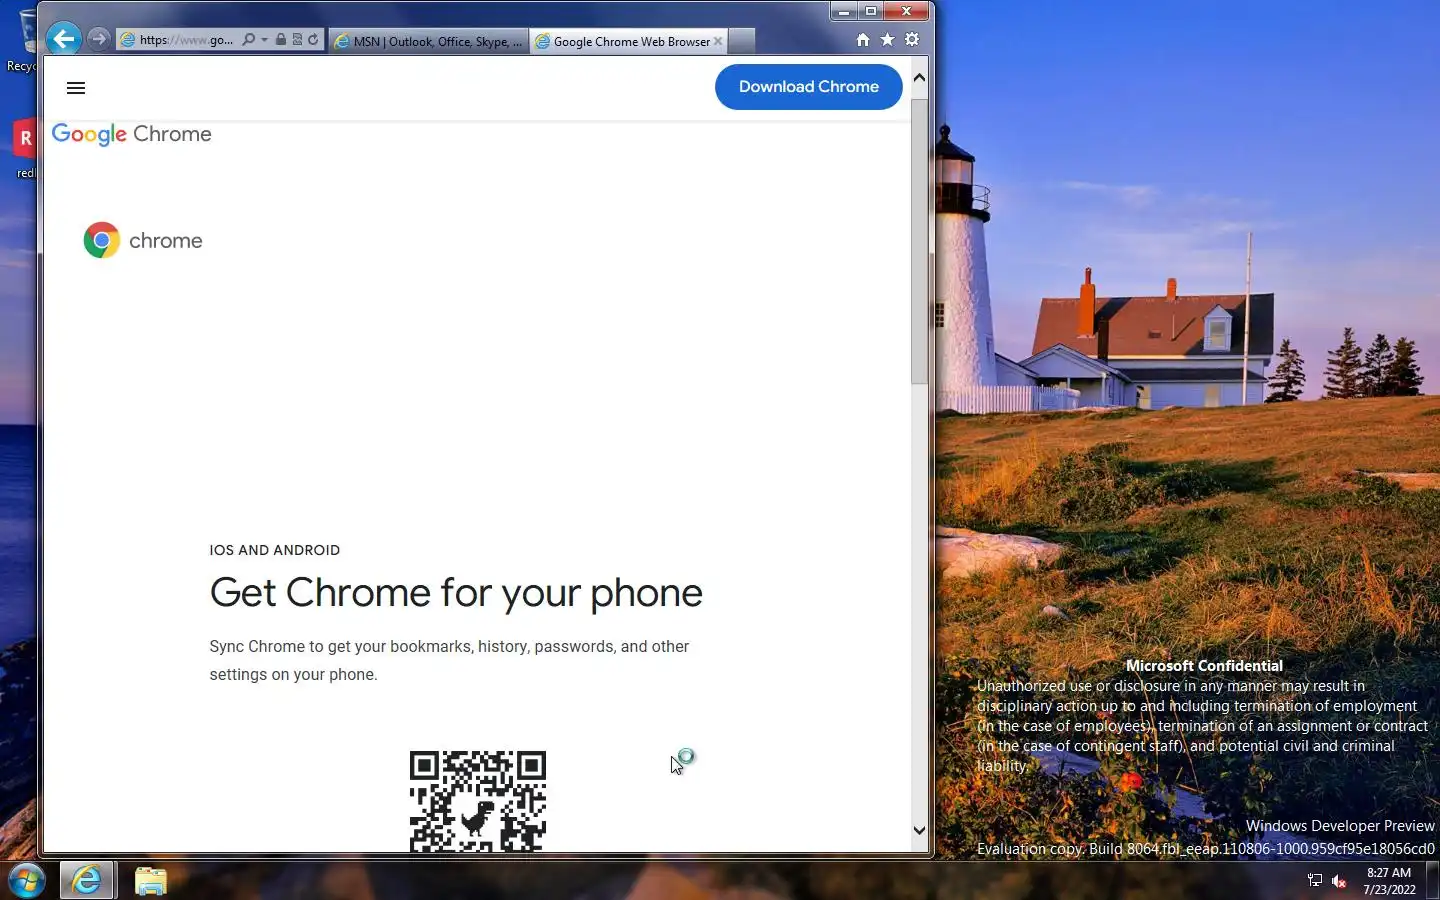
Task: Open the Favorites star icon
Action: tap(887, 40)
